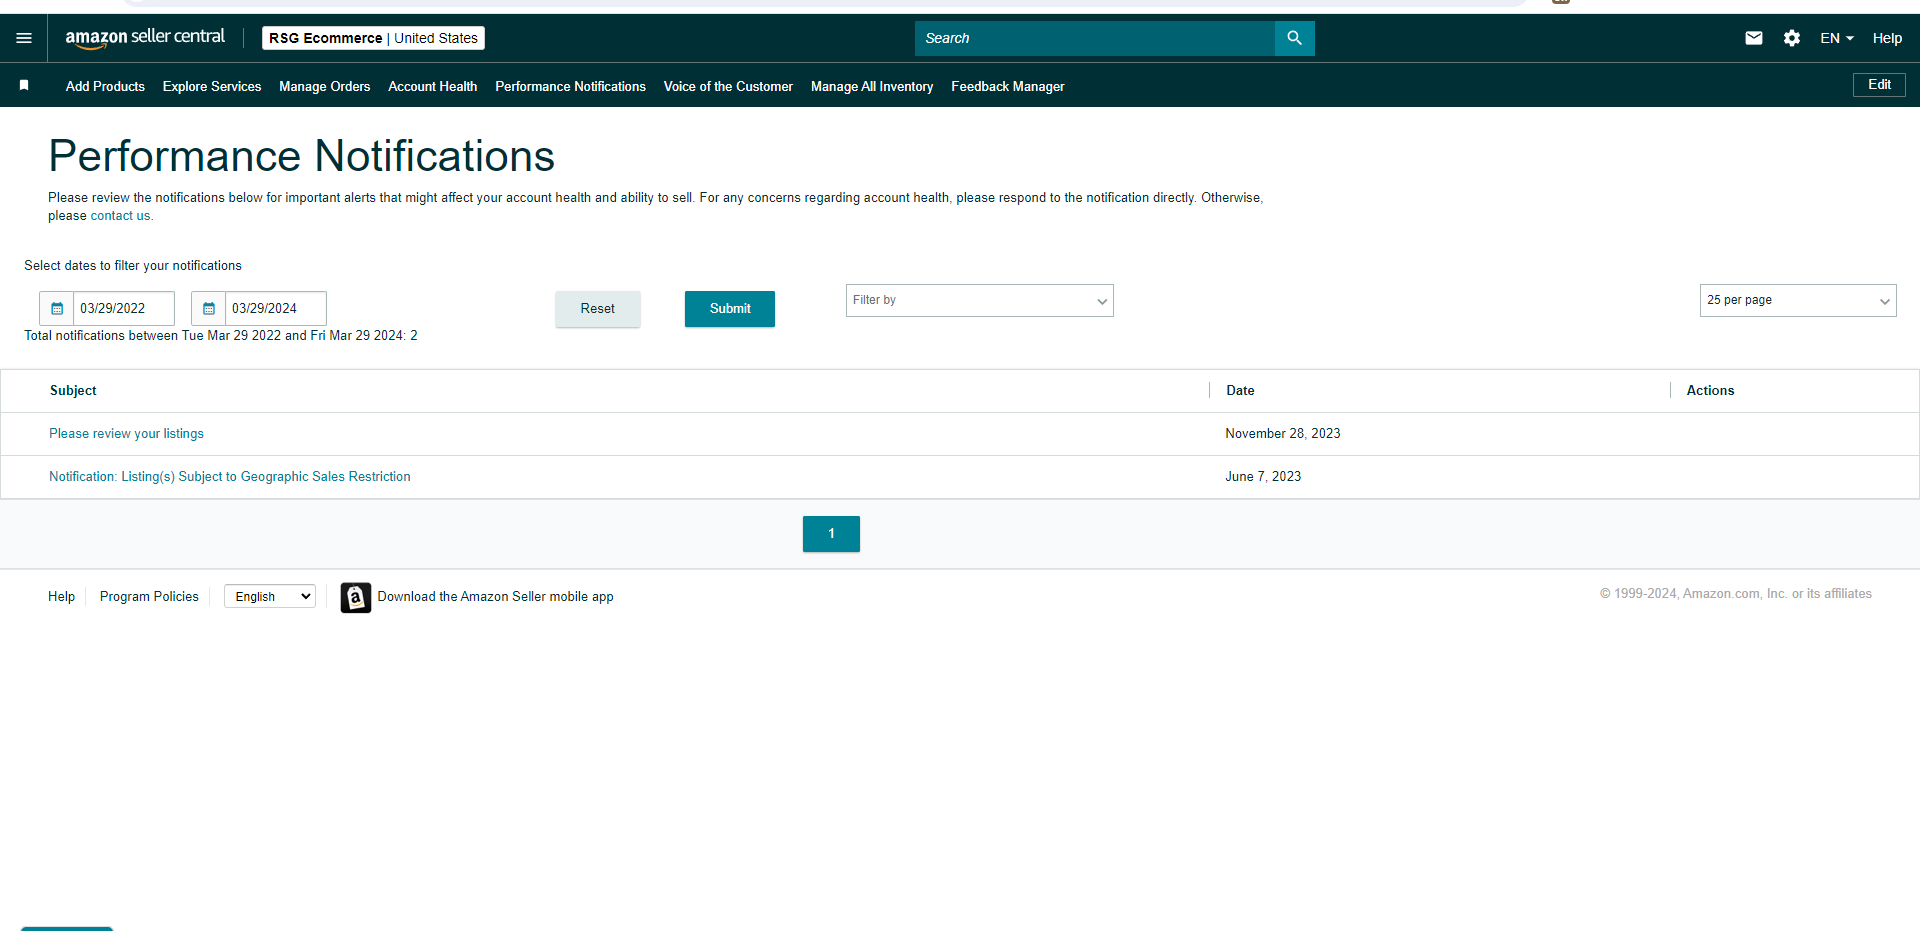Click page 1 pagination button

coord(831,534)
